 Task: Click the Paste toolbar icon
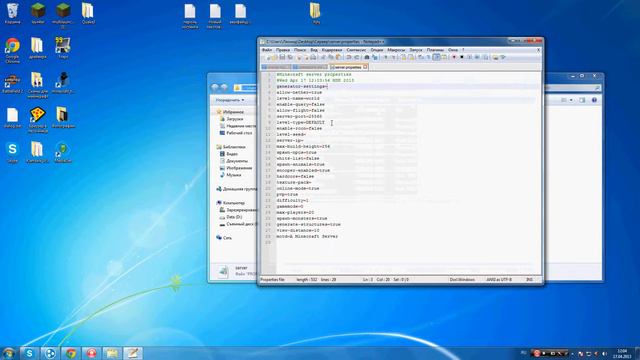338,57
